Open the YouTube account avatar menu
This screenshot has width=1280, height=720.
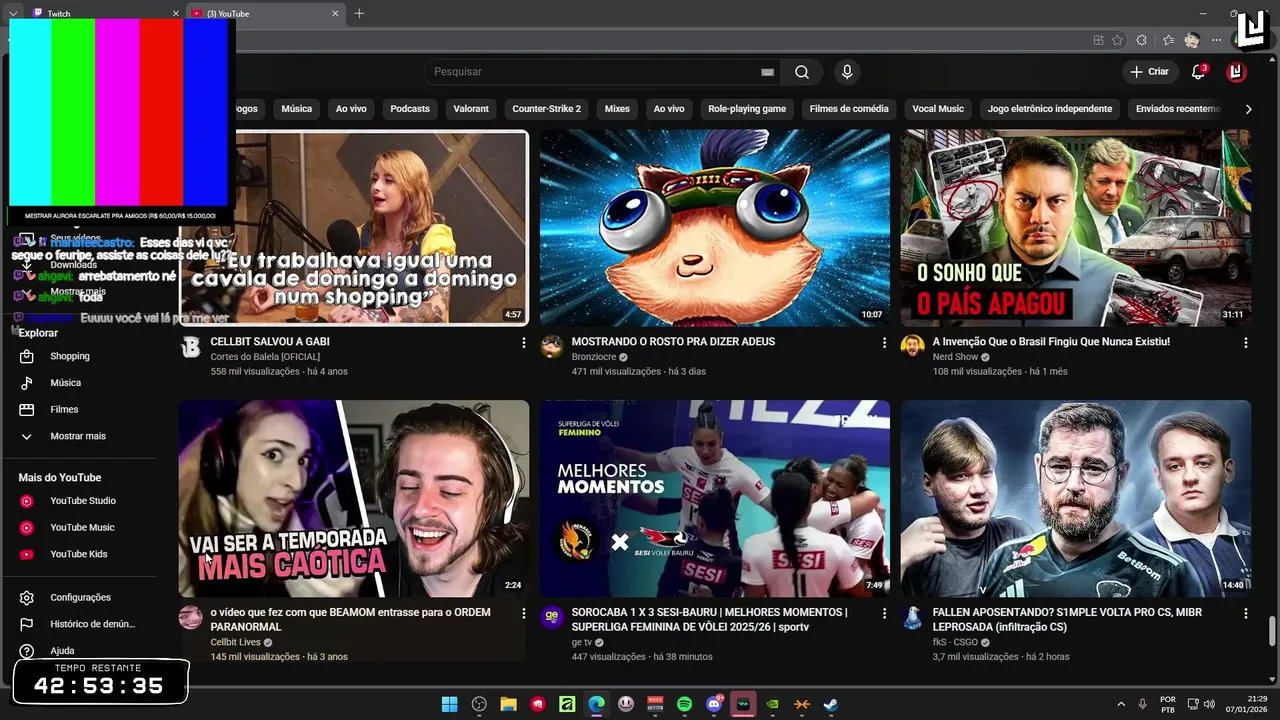pyautogui.click(x=1237, y=72)
